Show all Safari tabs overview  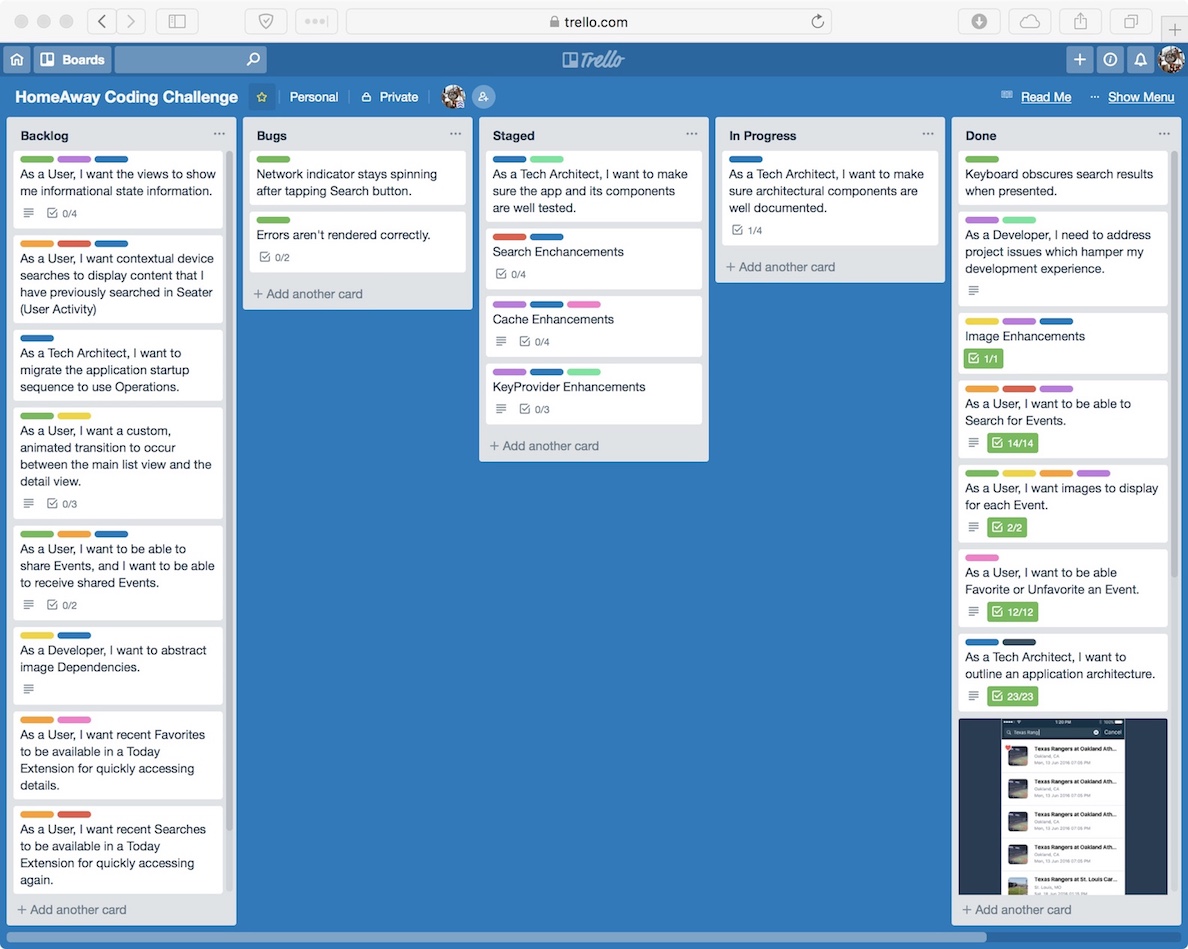1130,21
